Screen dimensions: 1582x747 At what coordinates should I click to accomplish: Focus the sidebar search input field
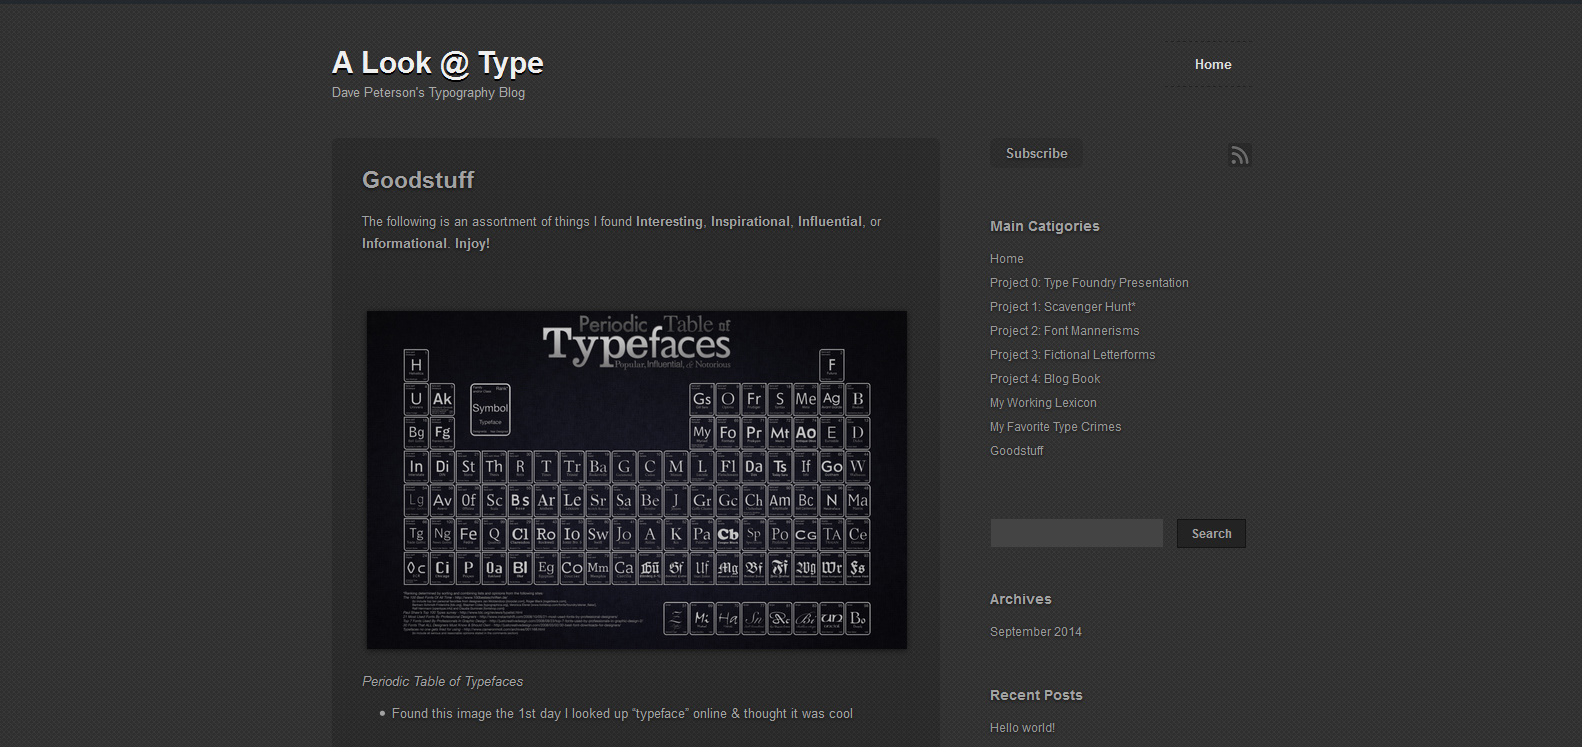[1076, 533]
